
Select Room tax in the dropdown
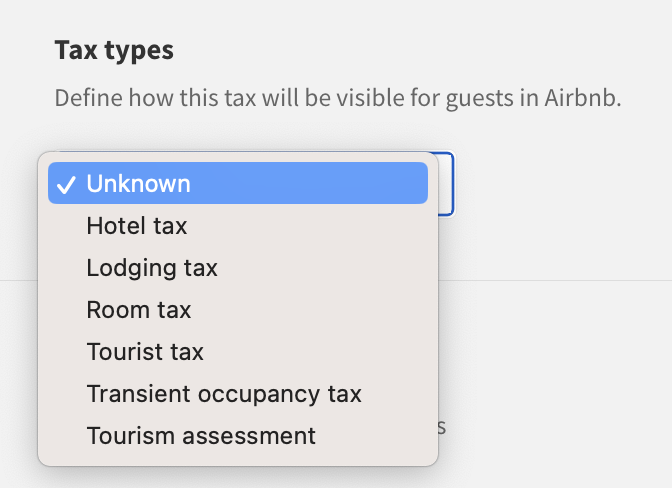point(139,310)
